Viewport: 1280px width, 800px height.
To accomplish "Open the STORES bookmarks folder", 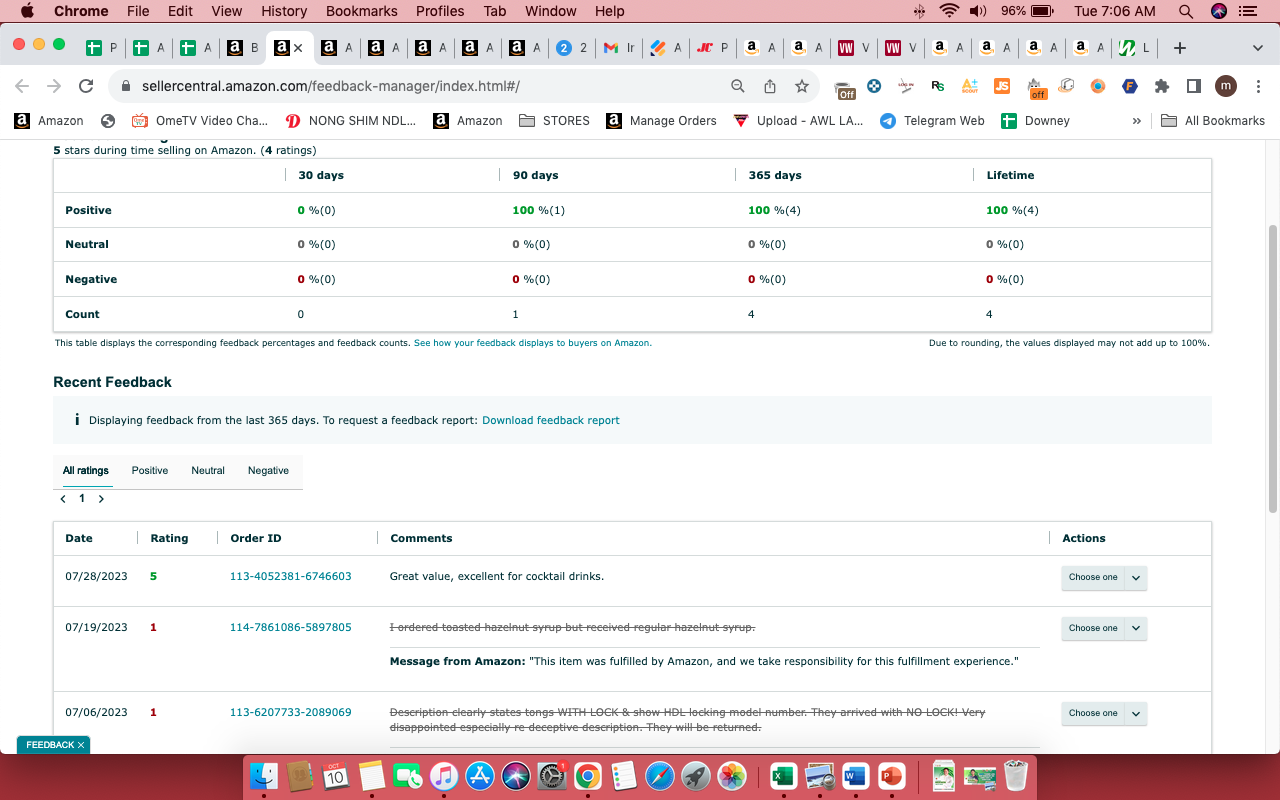I will tap(555, 121).
